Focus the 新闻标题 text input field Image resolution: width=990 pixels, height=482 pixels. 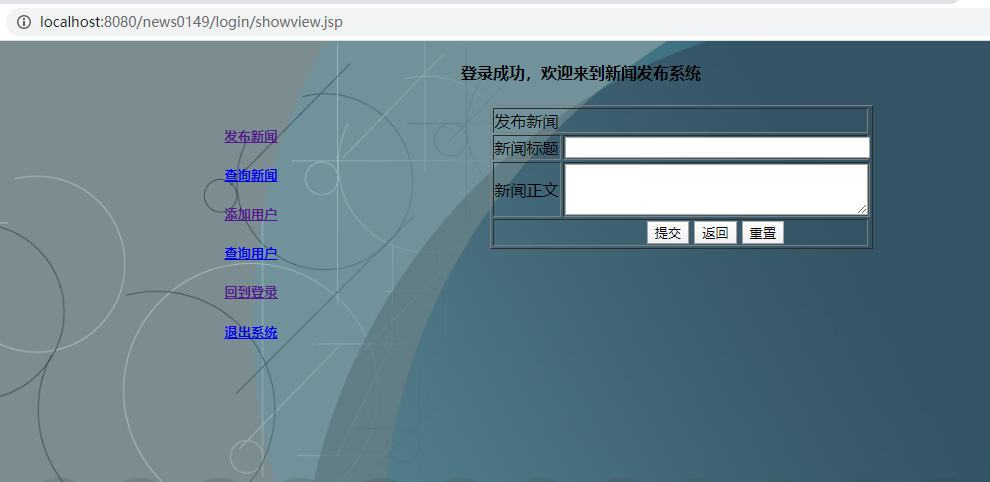[716, 148]
